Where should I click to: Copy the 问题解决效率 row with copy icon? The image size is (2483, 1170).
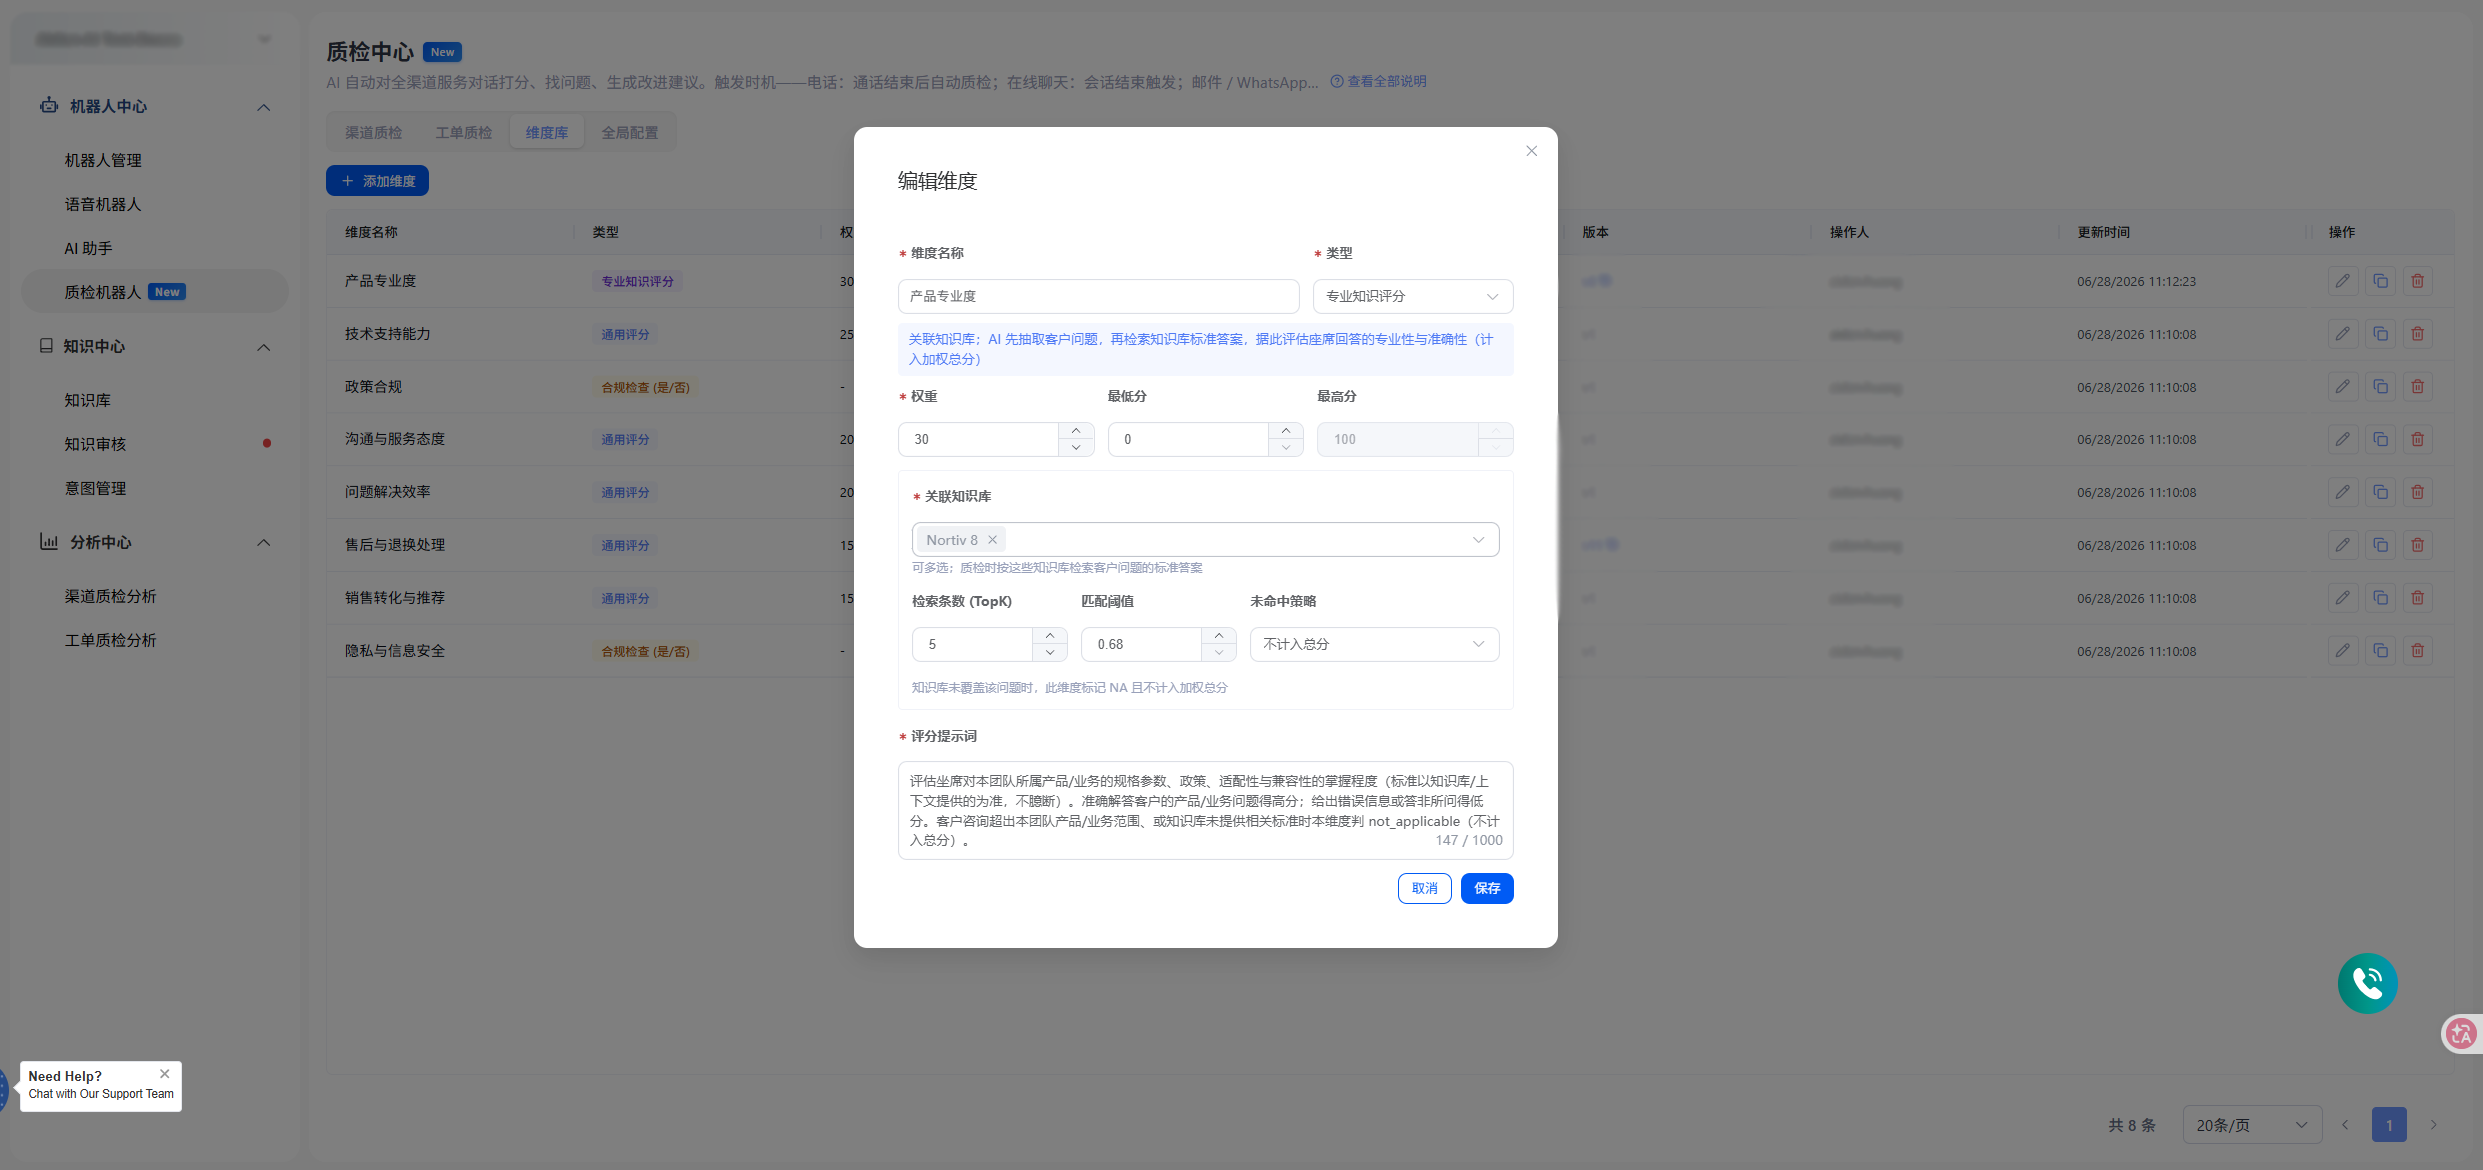click(2380, 492)
